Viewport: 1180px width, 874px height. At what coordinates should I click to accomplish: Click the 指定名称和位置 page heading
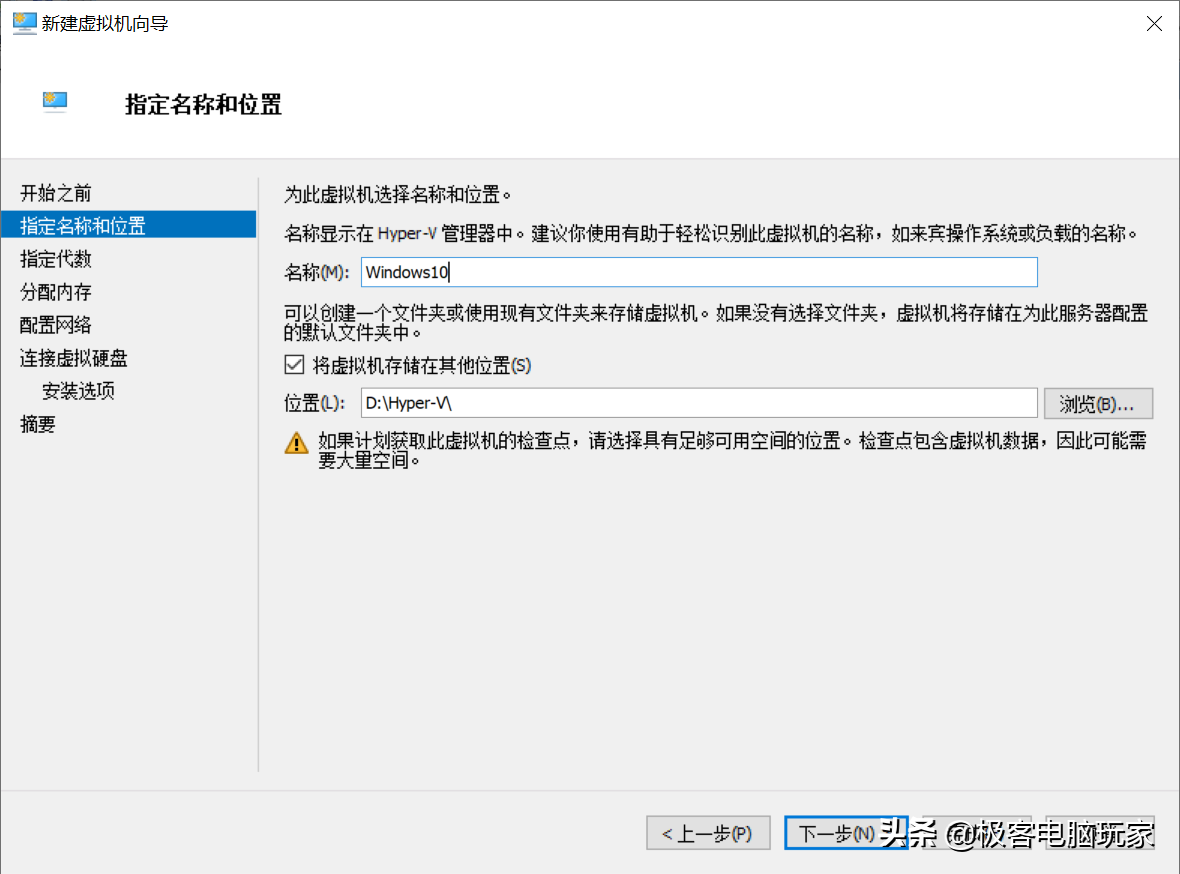[x=203, y=105]
